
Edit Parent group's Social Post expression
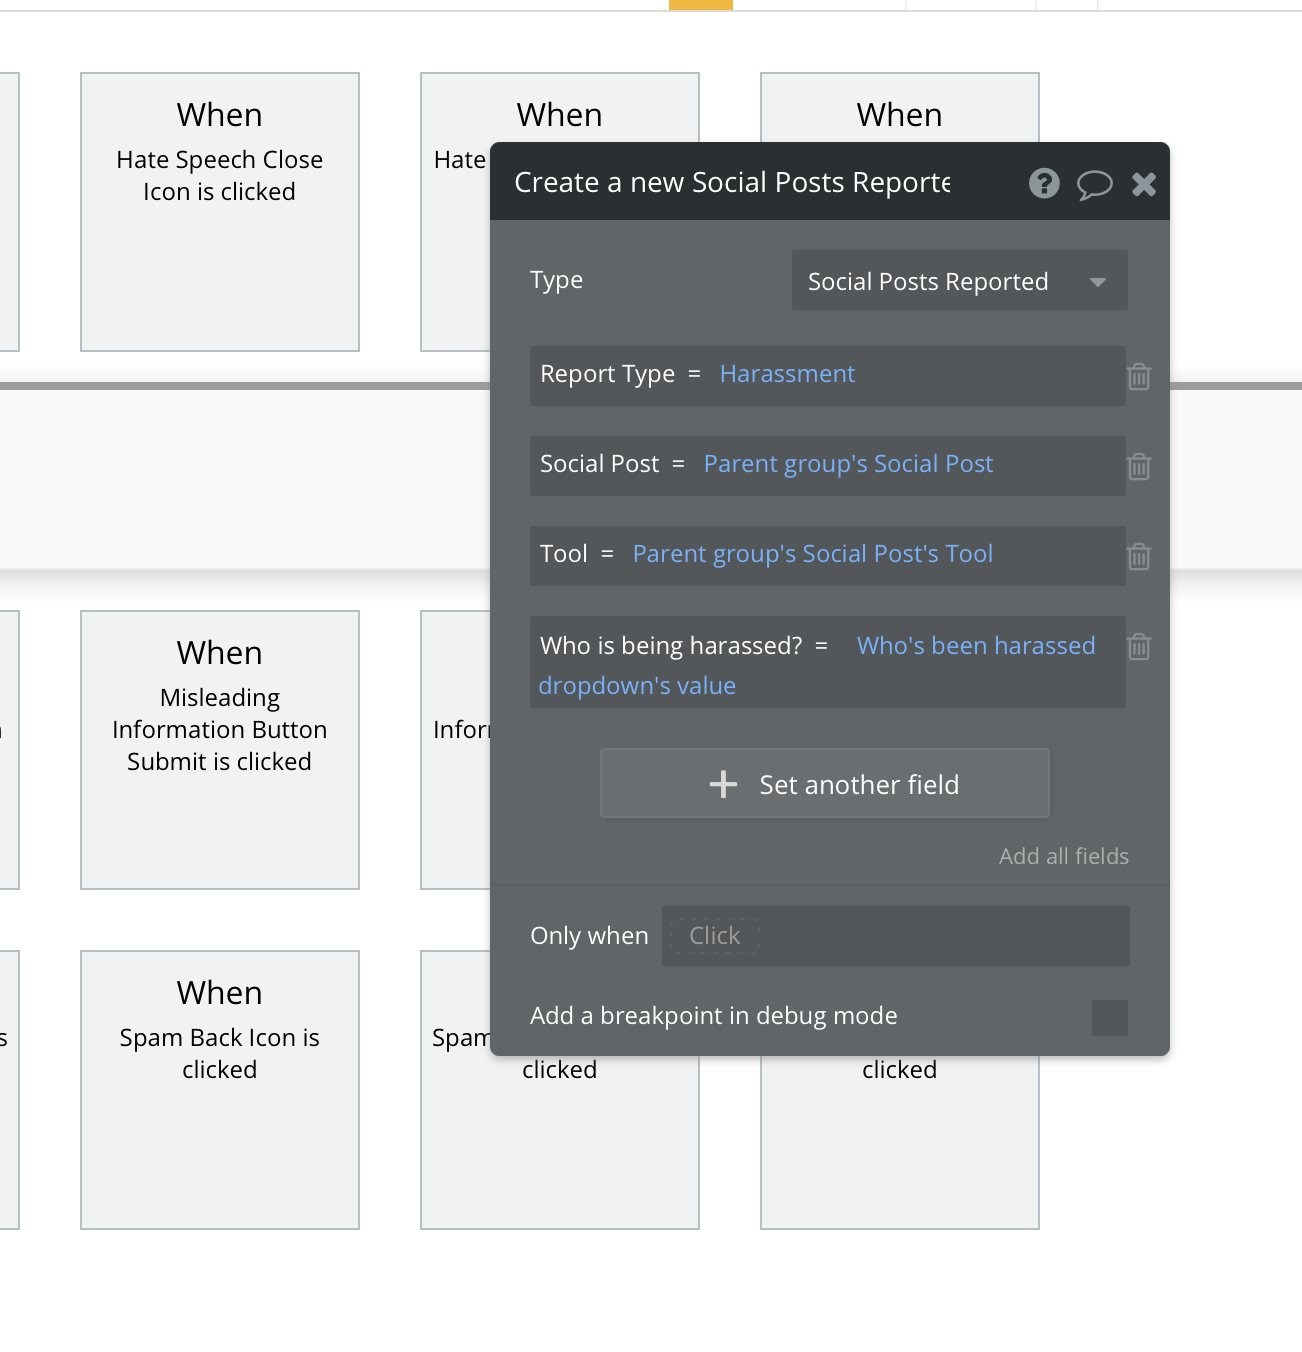click(848, 464)
